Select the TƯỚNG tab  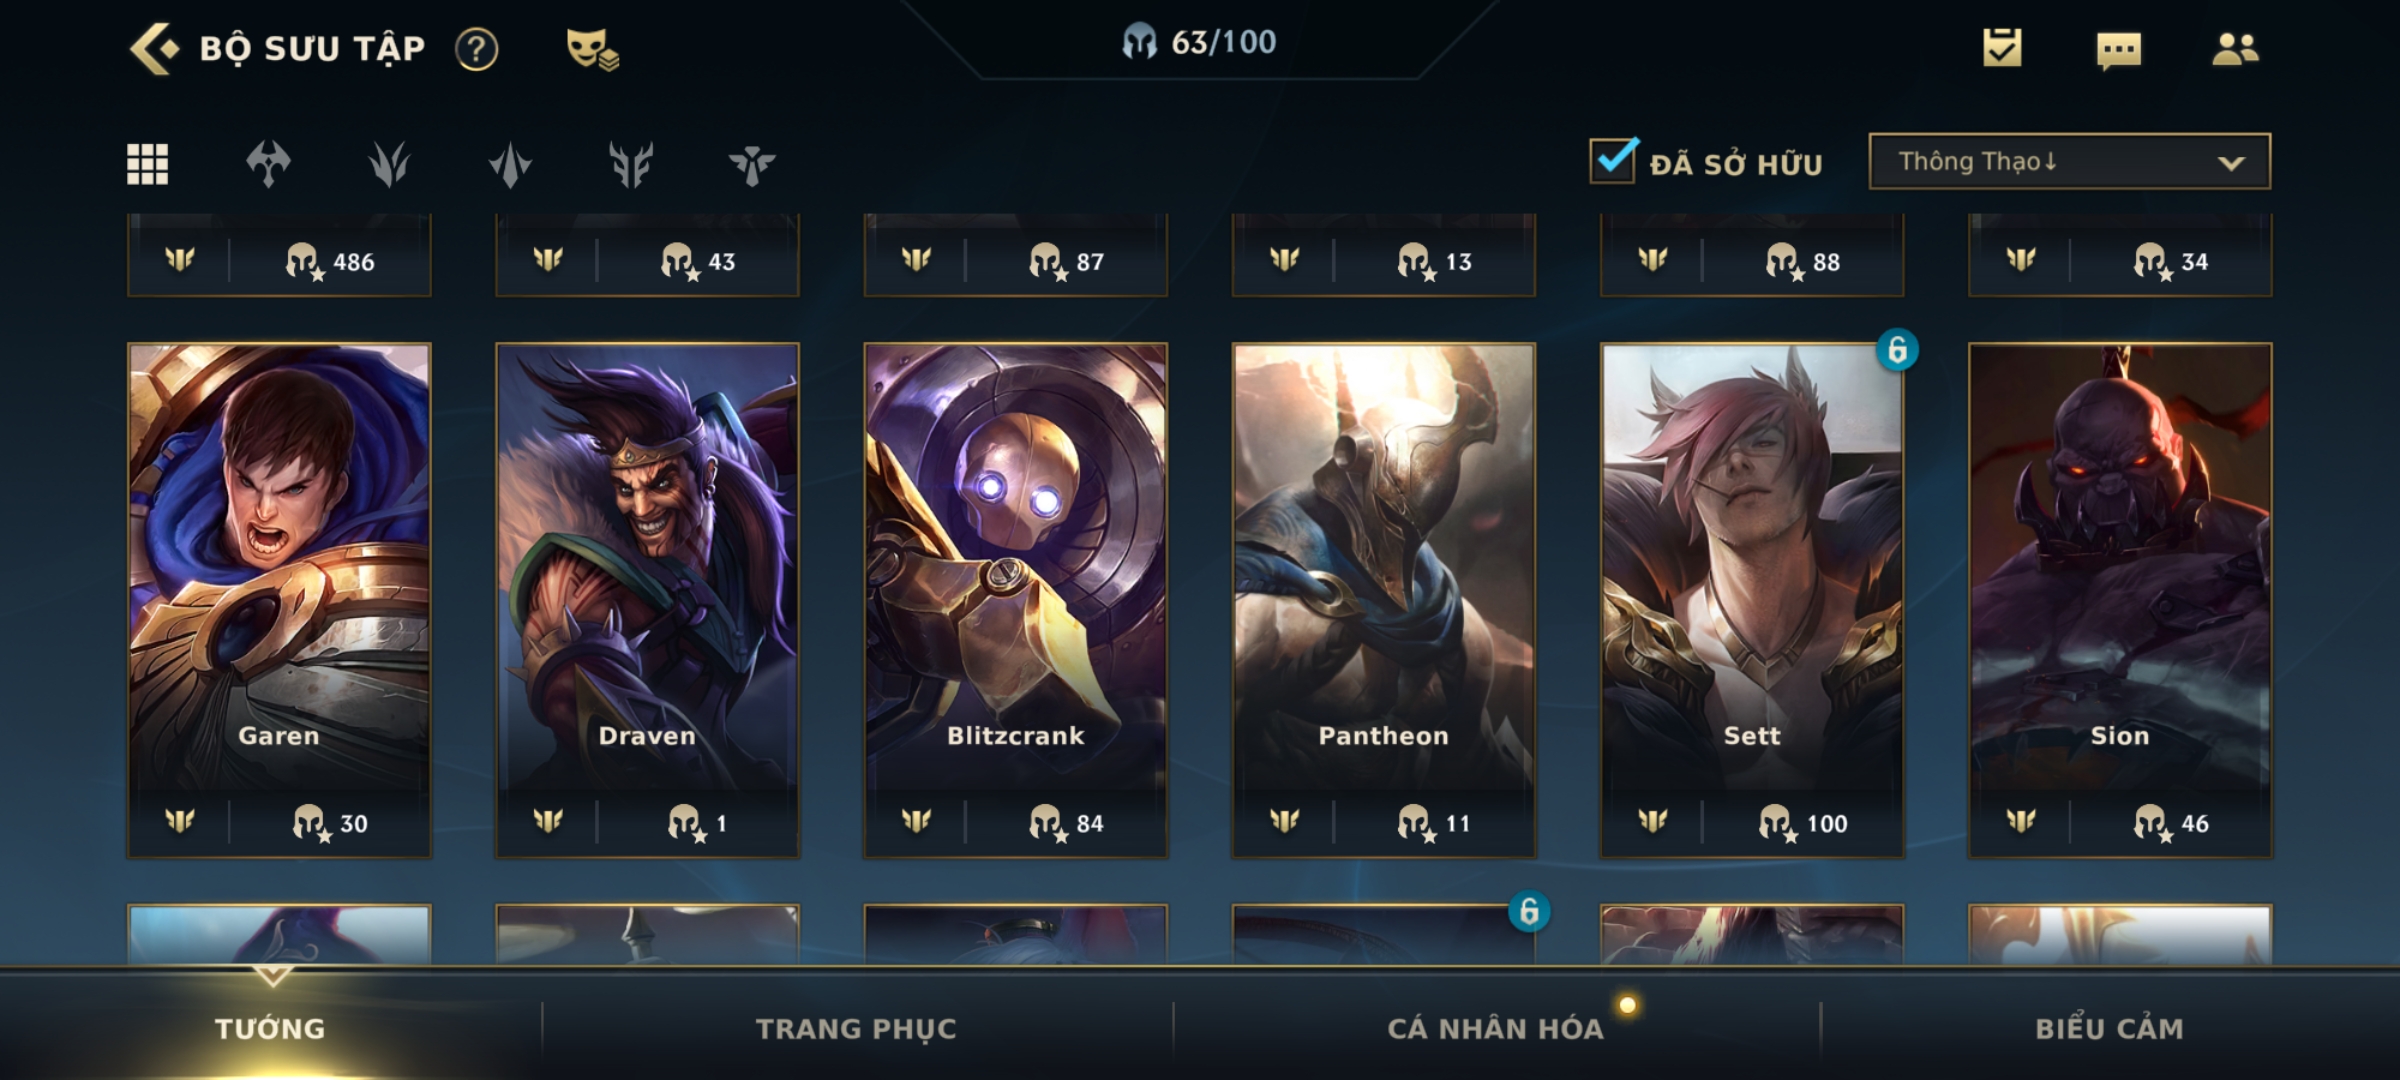coord(270,1028)
